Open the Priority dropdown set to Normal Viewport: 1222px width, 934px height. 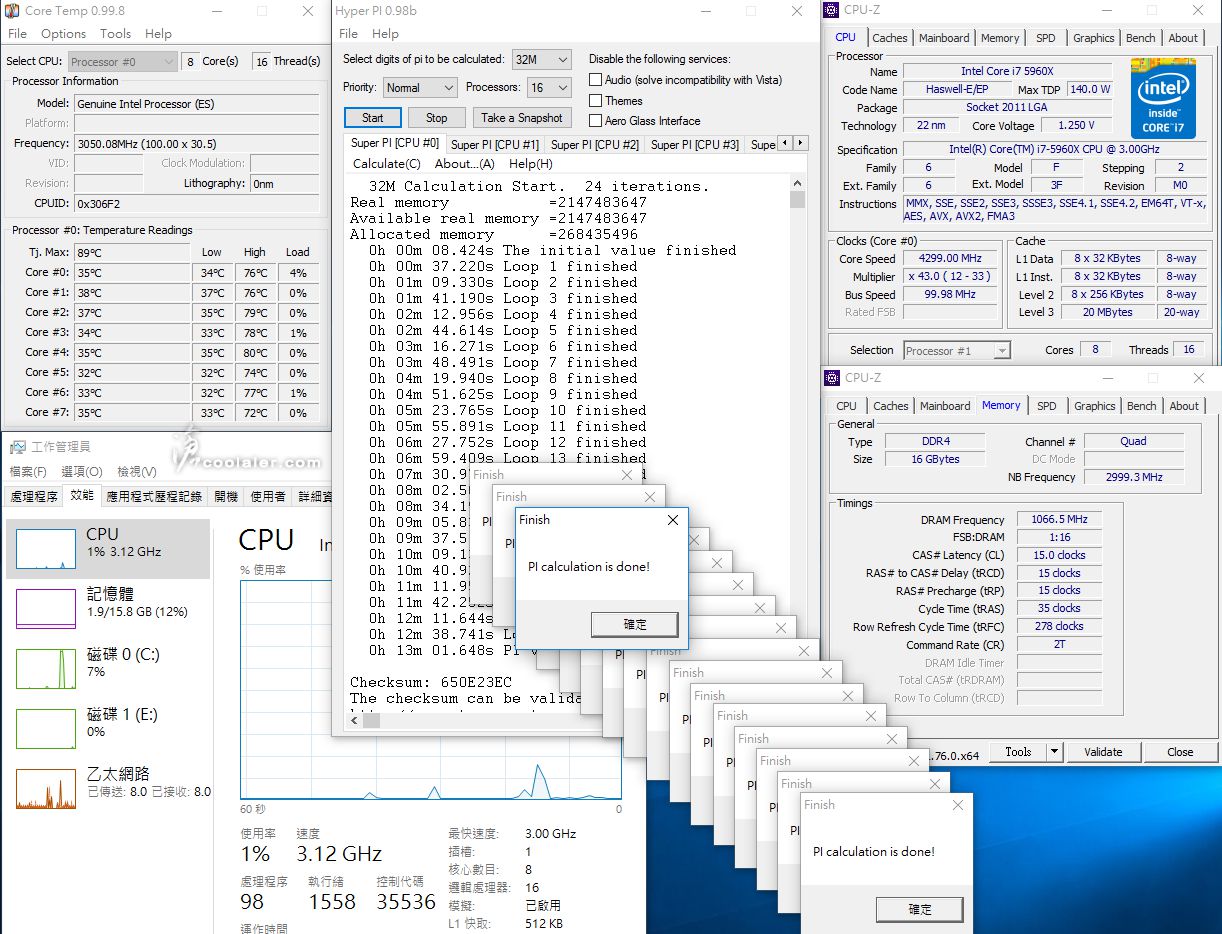pos(420,88)
